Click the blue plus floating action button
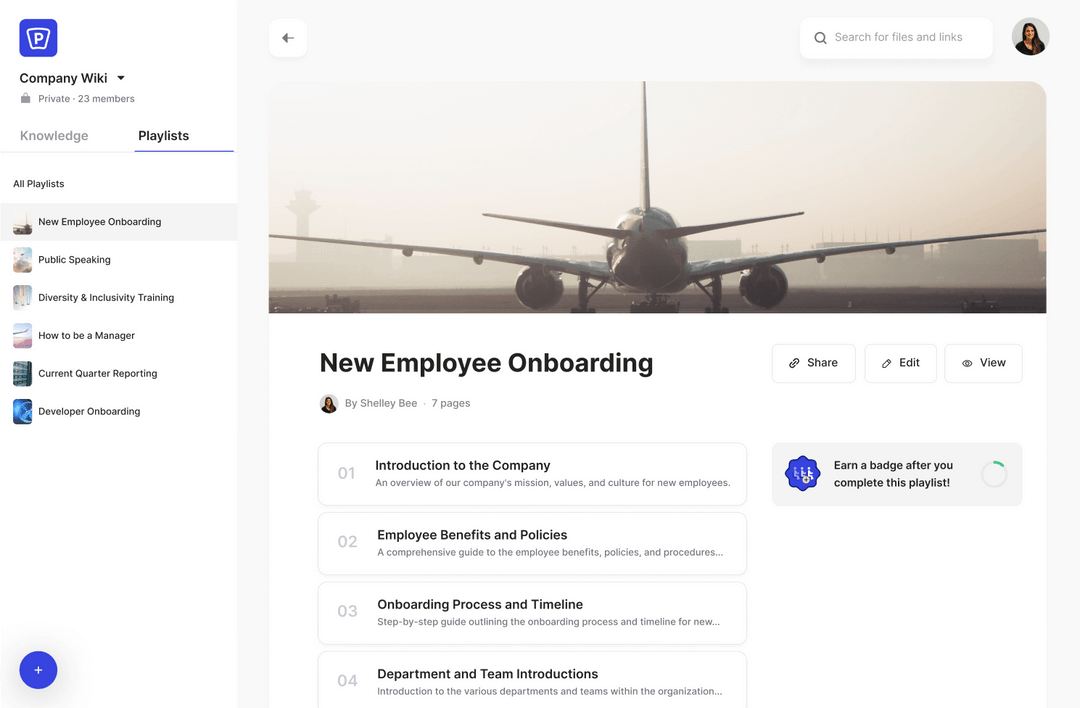This screenshot has width=1080, height=708. pos(38,670)
